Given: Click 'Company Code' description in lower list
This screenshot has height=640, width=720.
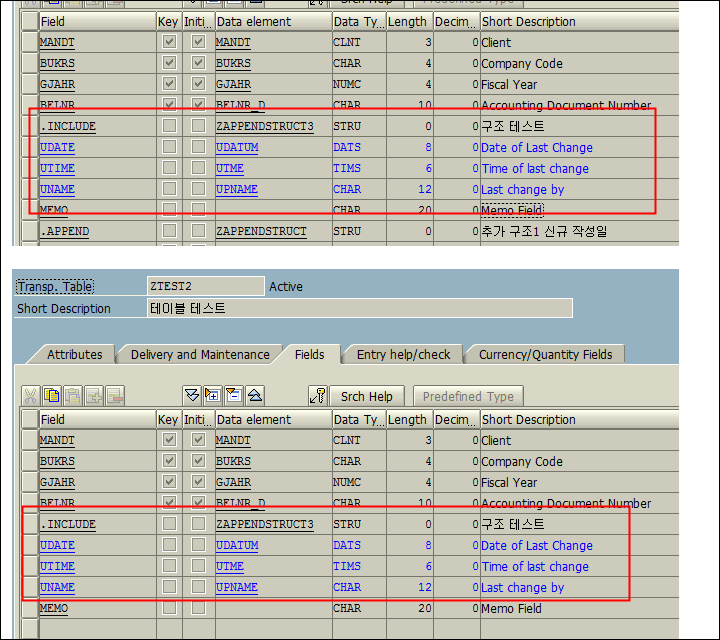Looking at the screenshot, I should [522, 461].
